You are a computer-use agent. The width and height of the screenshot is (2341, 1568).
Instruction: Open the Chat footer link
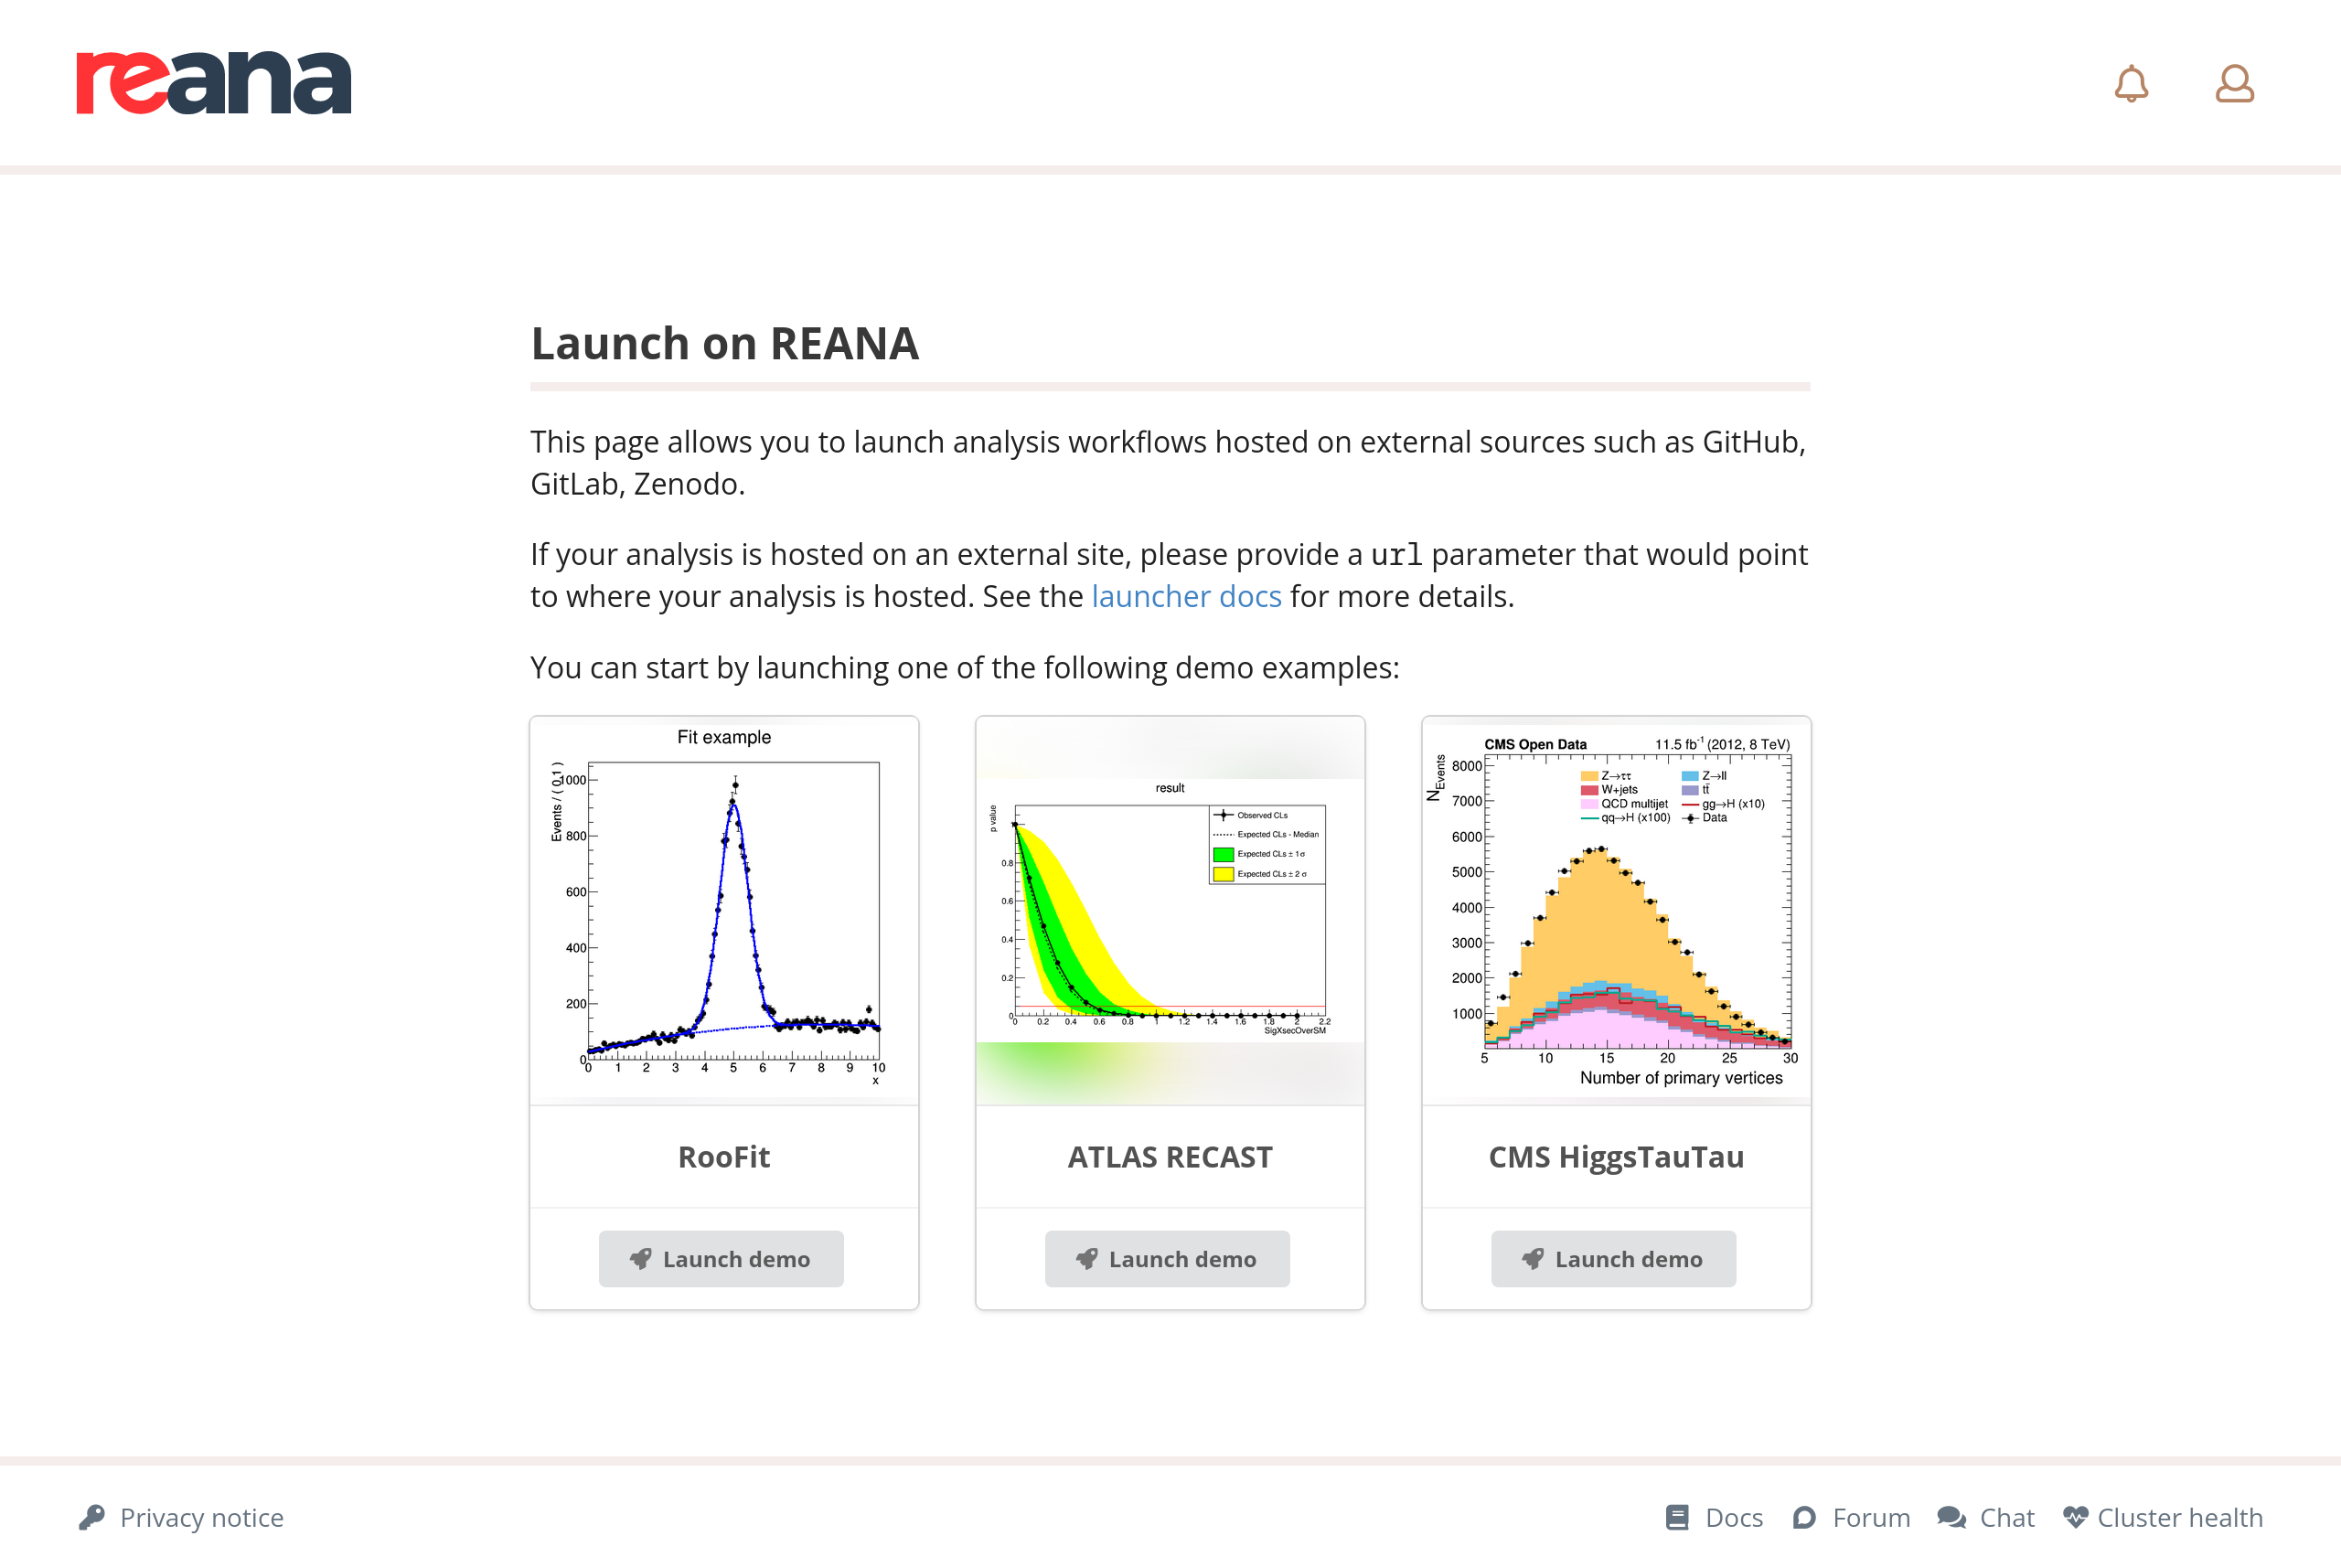(2007, 1517)
